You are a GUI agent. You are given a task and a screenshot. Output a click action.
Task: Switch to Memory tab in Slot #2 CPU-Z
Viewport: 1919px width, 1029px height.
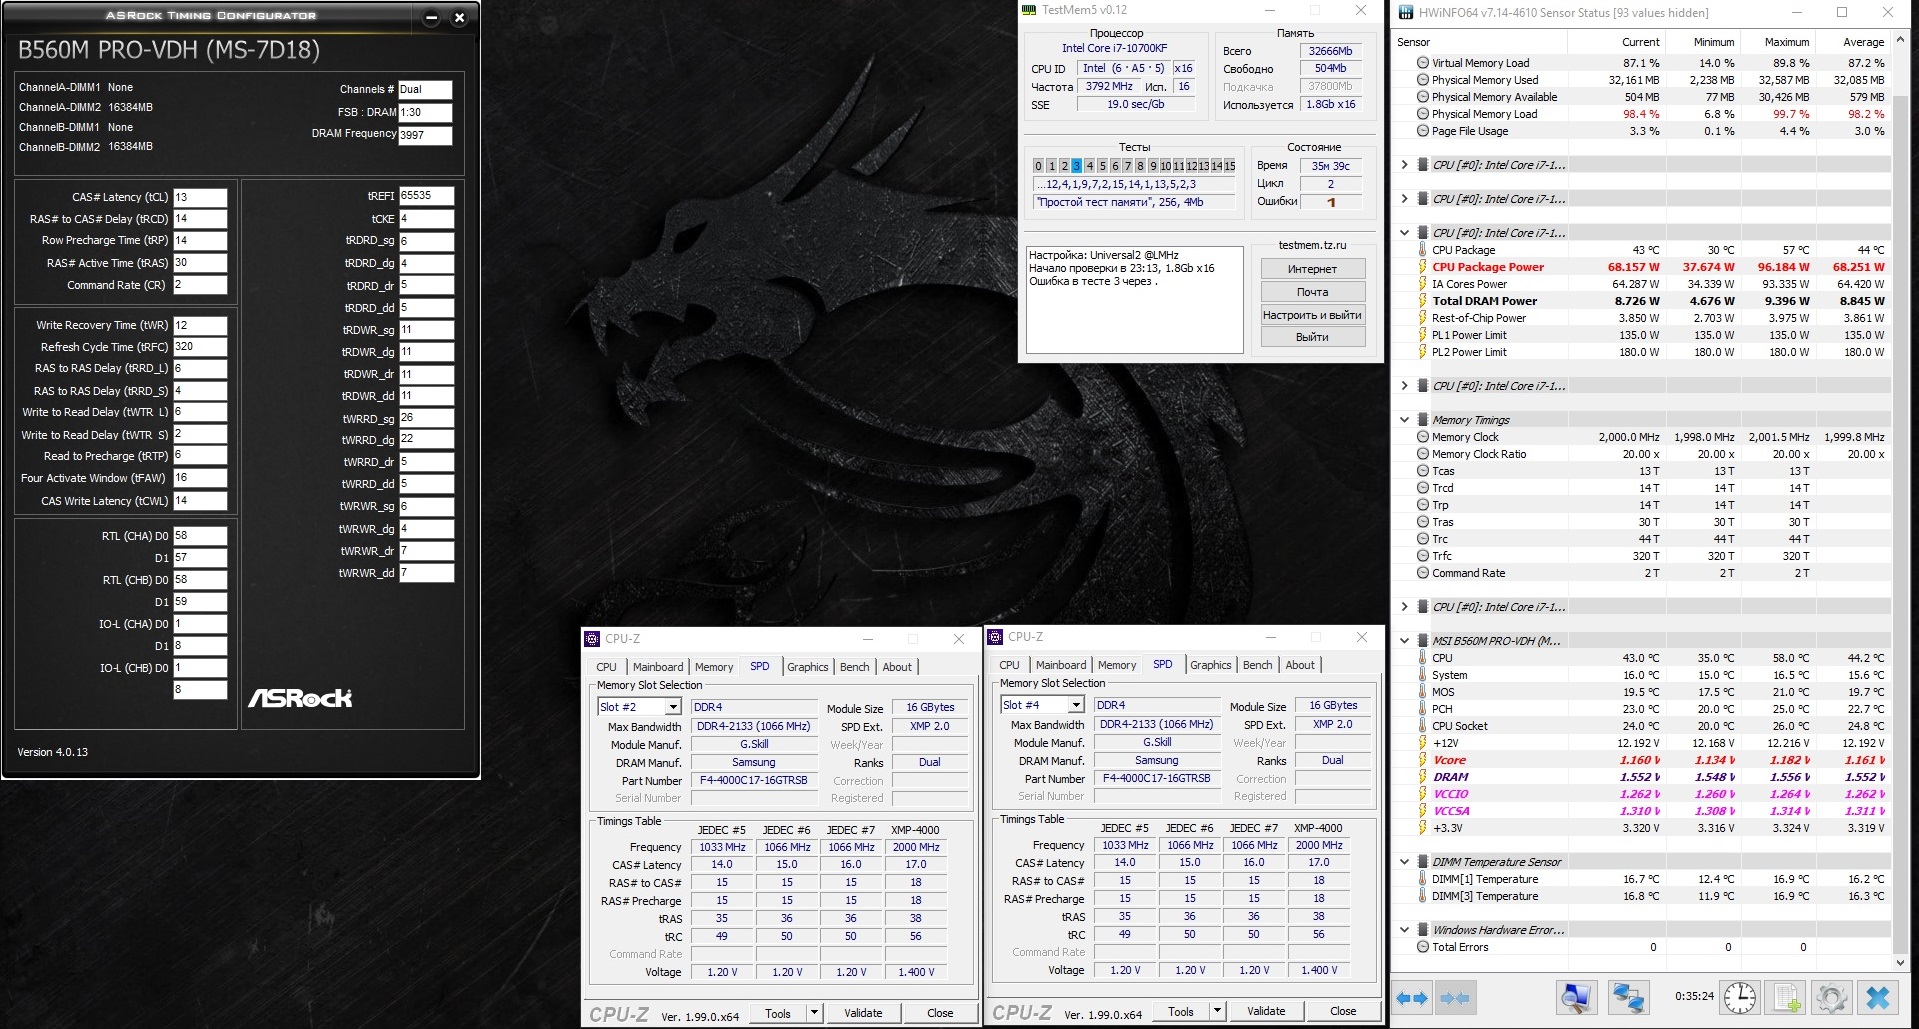coord(714,667)
